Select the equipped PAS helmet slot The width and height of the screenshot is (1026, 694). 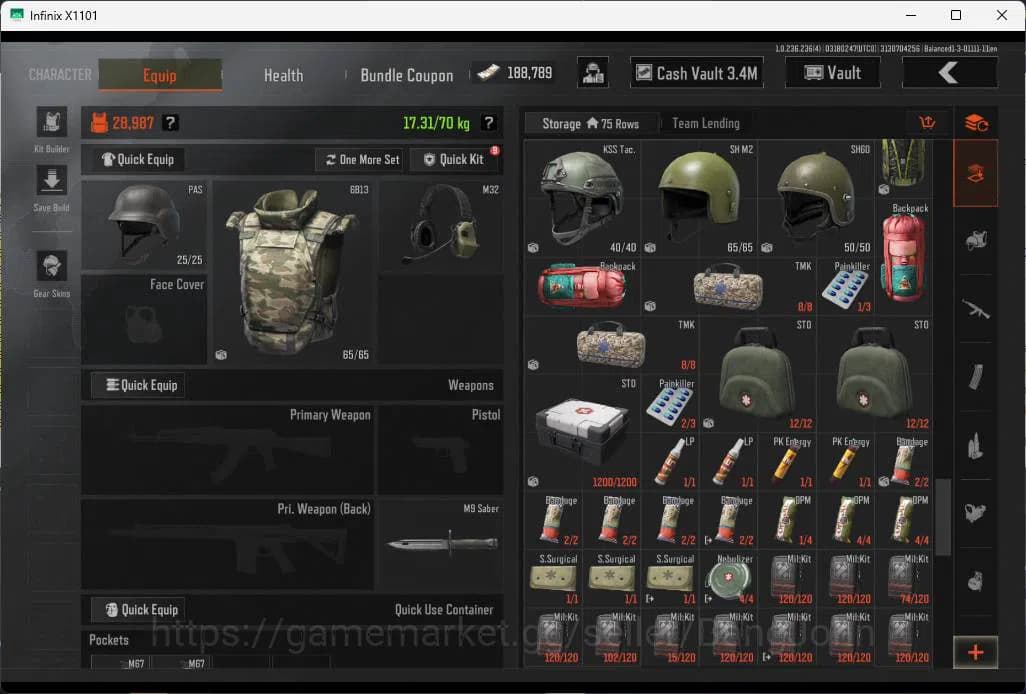point(144,226)
